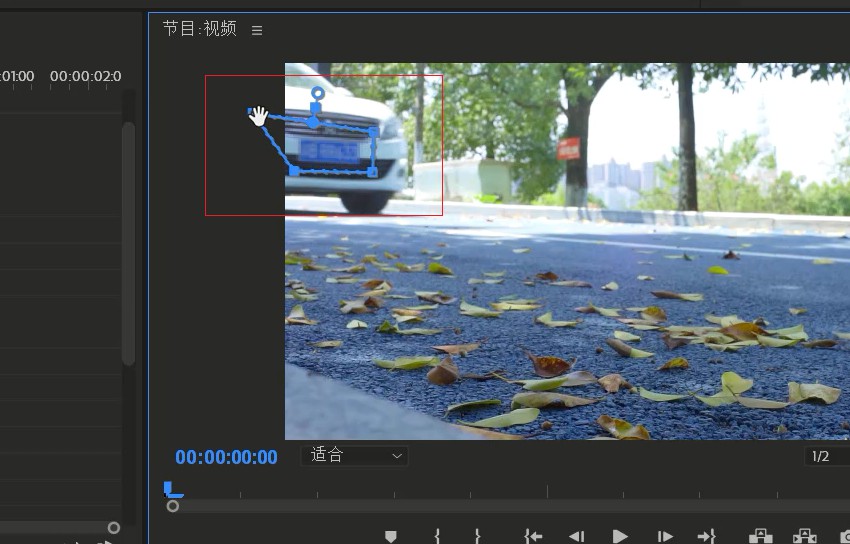Click the Extract button
Screen dimensions: 850x544
coord(804,536)
